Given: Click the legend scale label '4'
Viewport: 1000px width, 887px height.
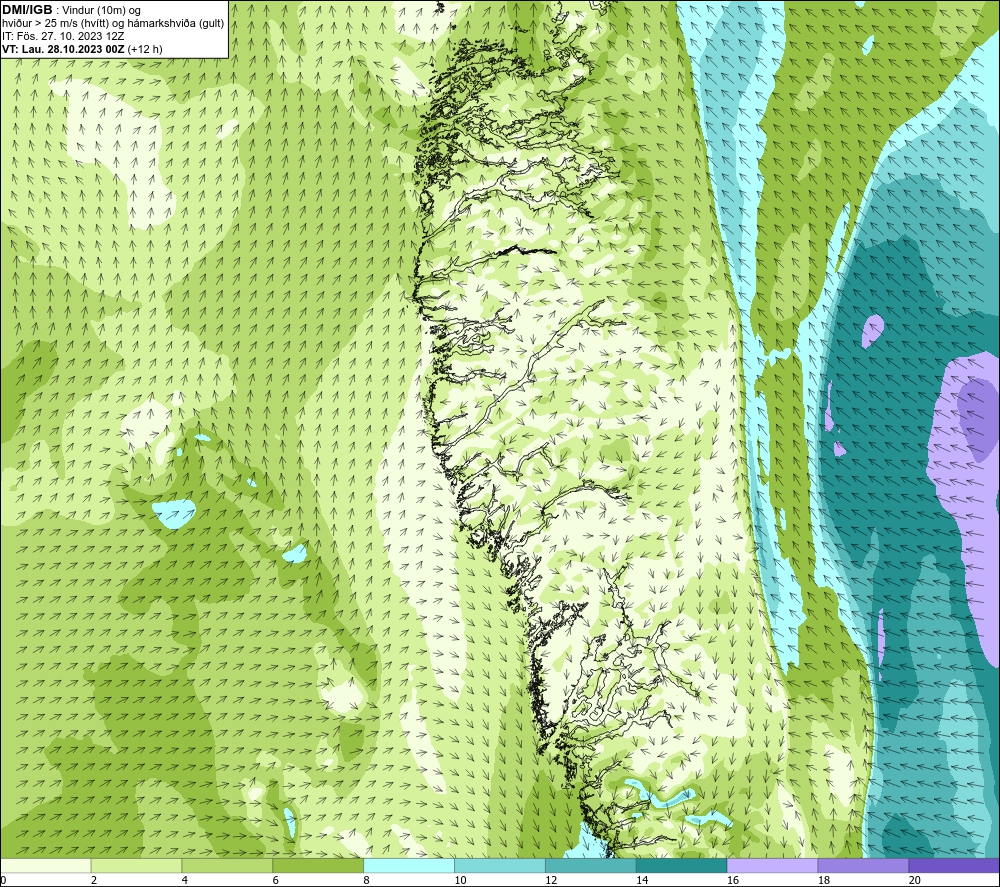Looking at the screenshot, I should 185,880.
